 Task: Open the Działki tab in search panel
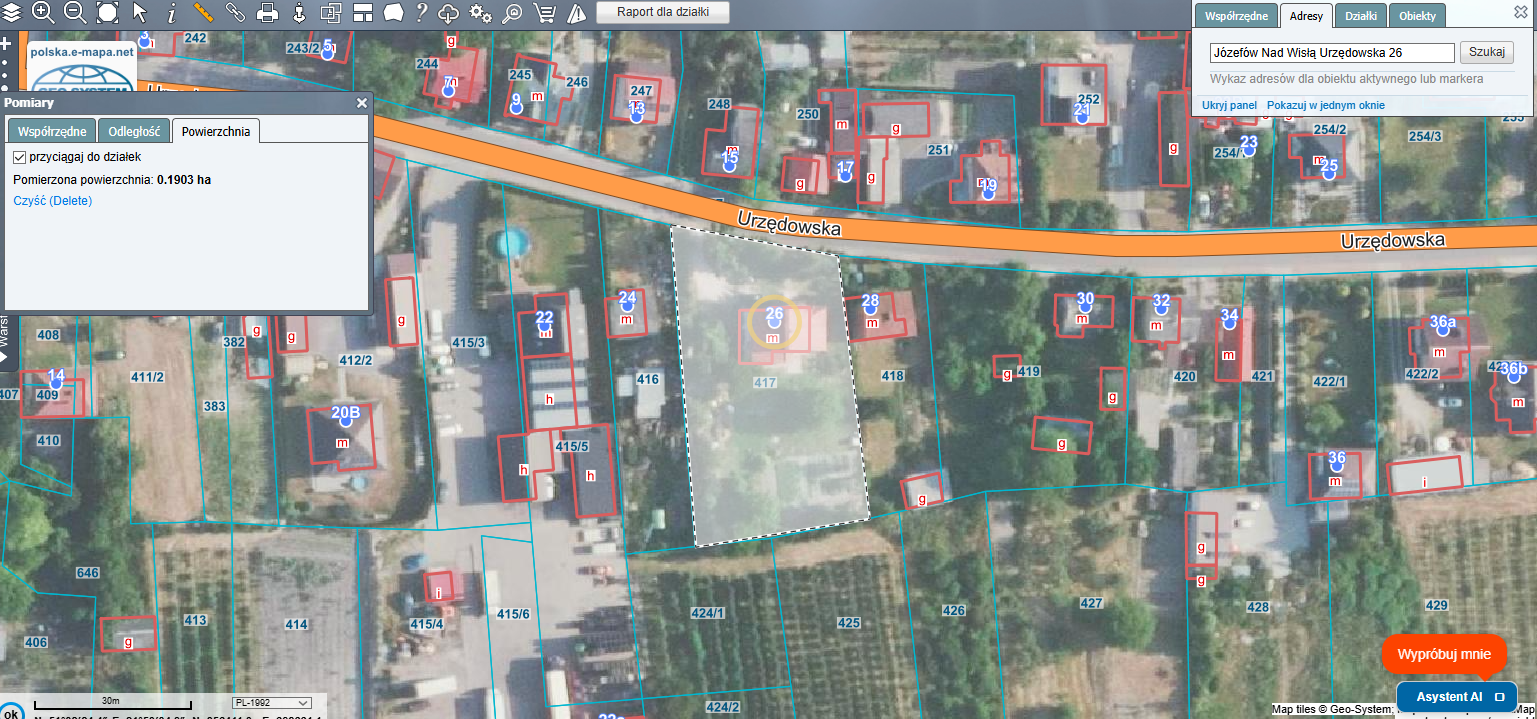[x=1360, y=16]
